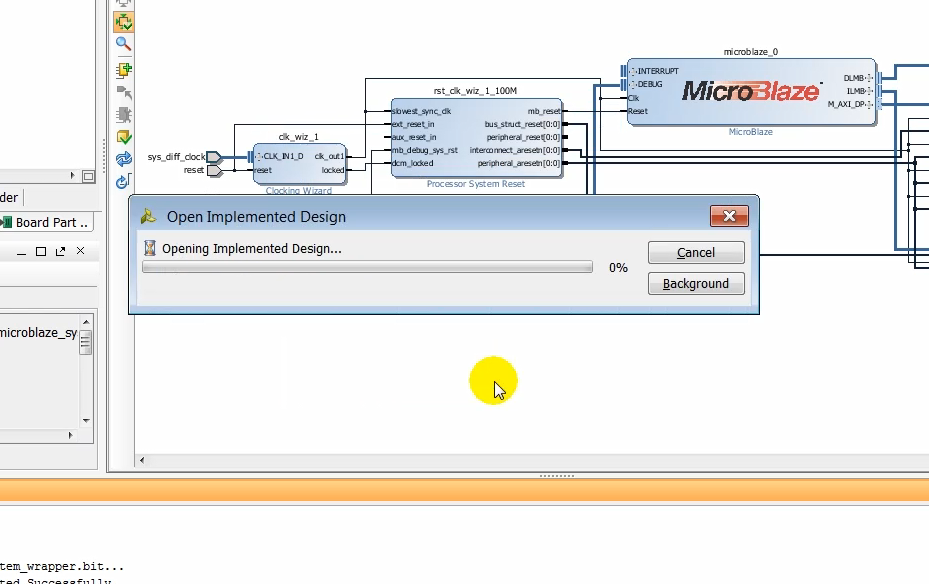
Task: Click the Add IP icon
Action: pyautogui.click(x=123, y=69)
